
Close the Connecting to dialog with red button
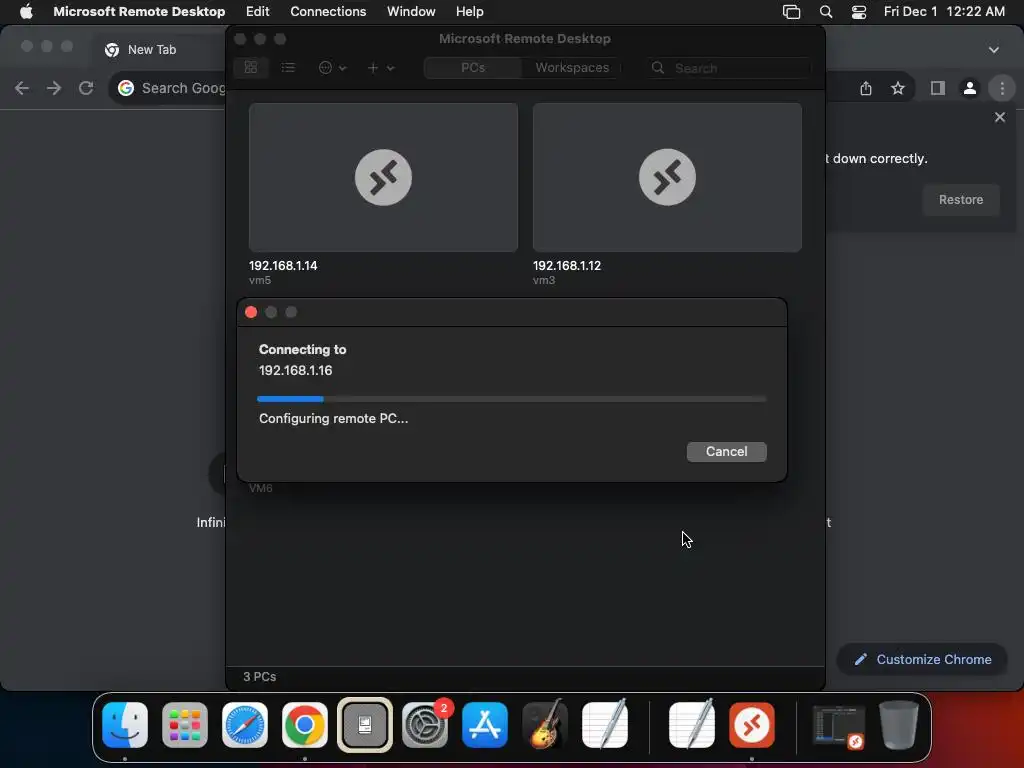[251, 312]
